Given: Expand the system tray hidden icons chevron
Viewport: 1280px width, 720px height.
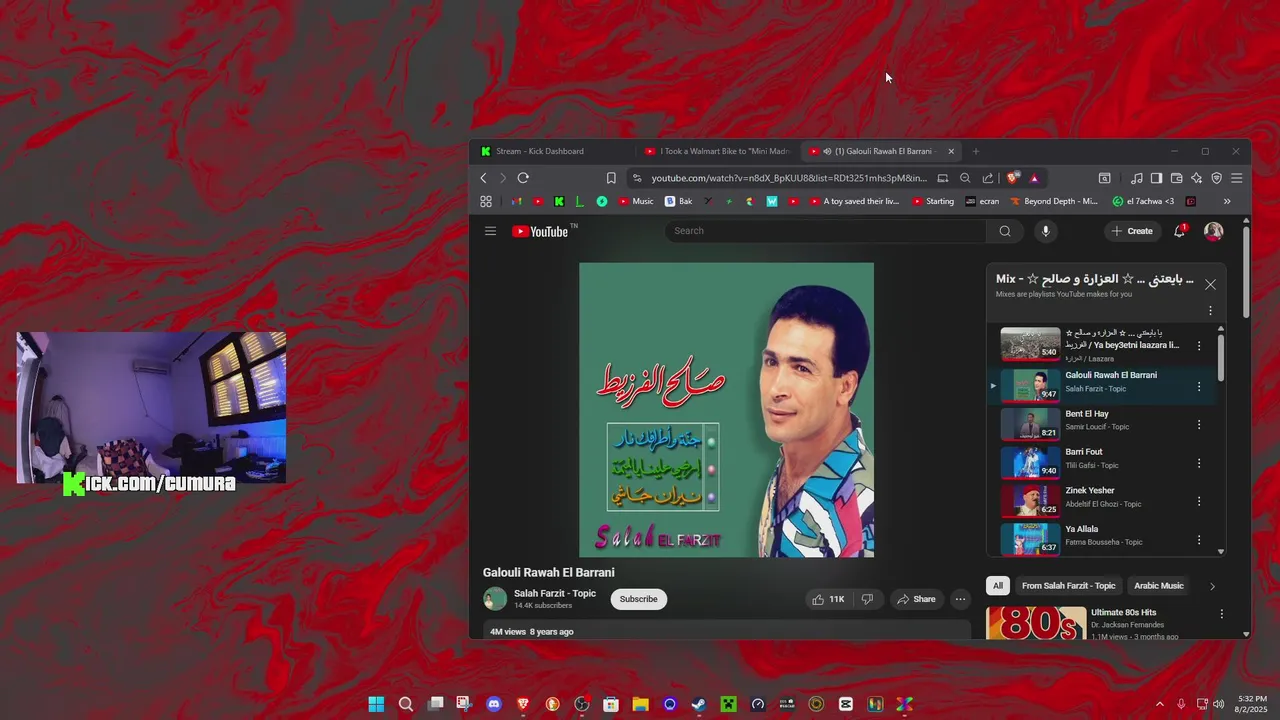Looking at the screenshot, I should [x=1160, y=704].
